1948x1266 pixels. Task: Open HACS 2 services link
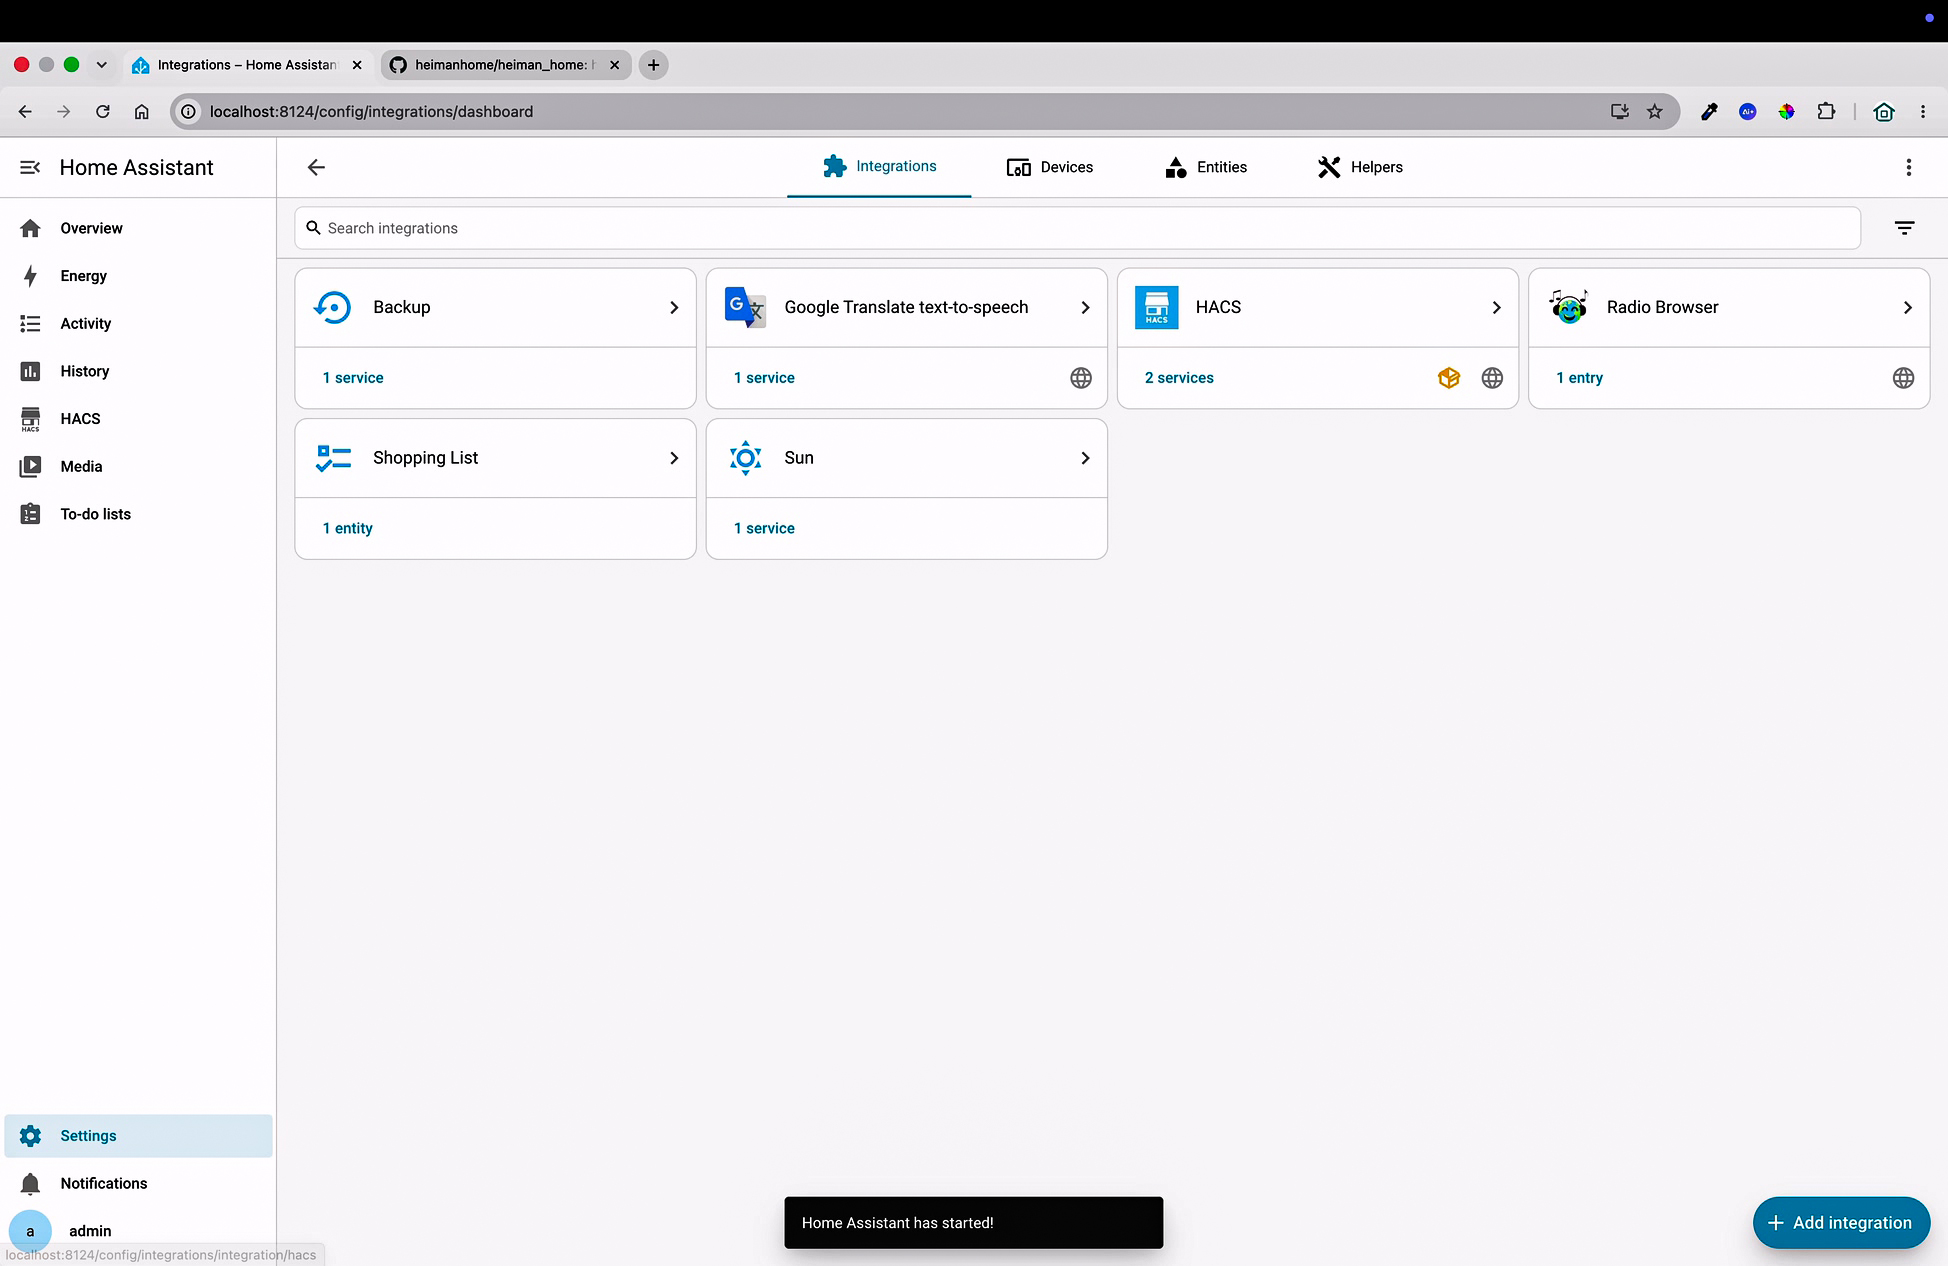pyautogui.click(x=1179, y=378)
